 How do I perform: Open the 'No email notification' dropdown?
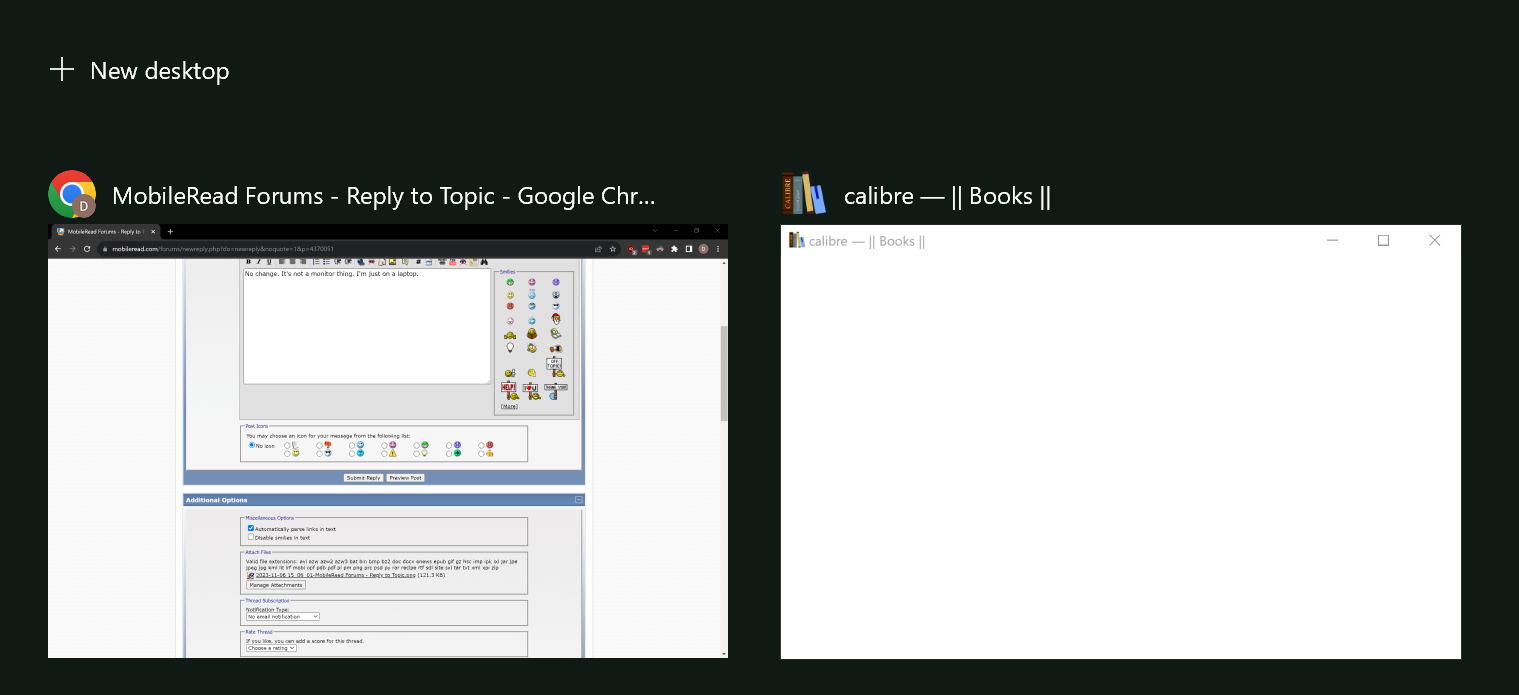point(283,617)
